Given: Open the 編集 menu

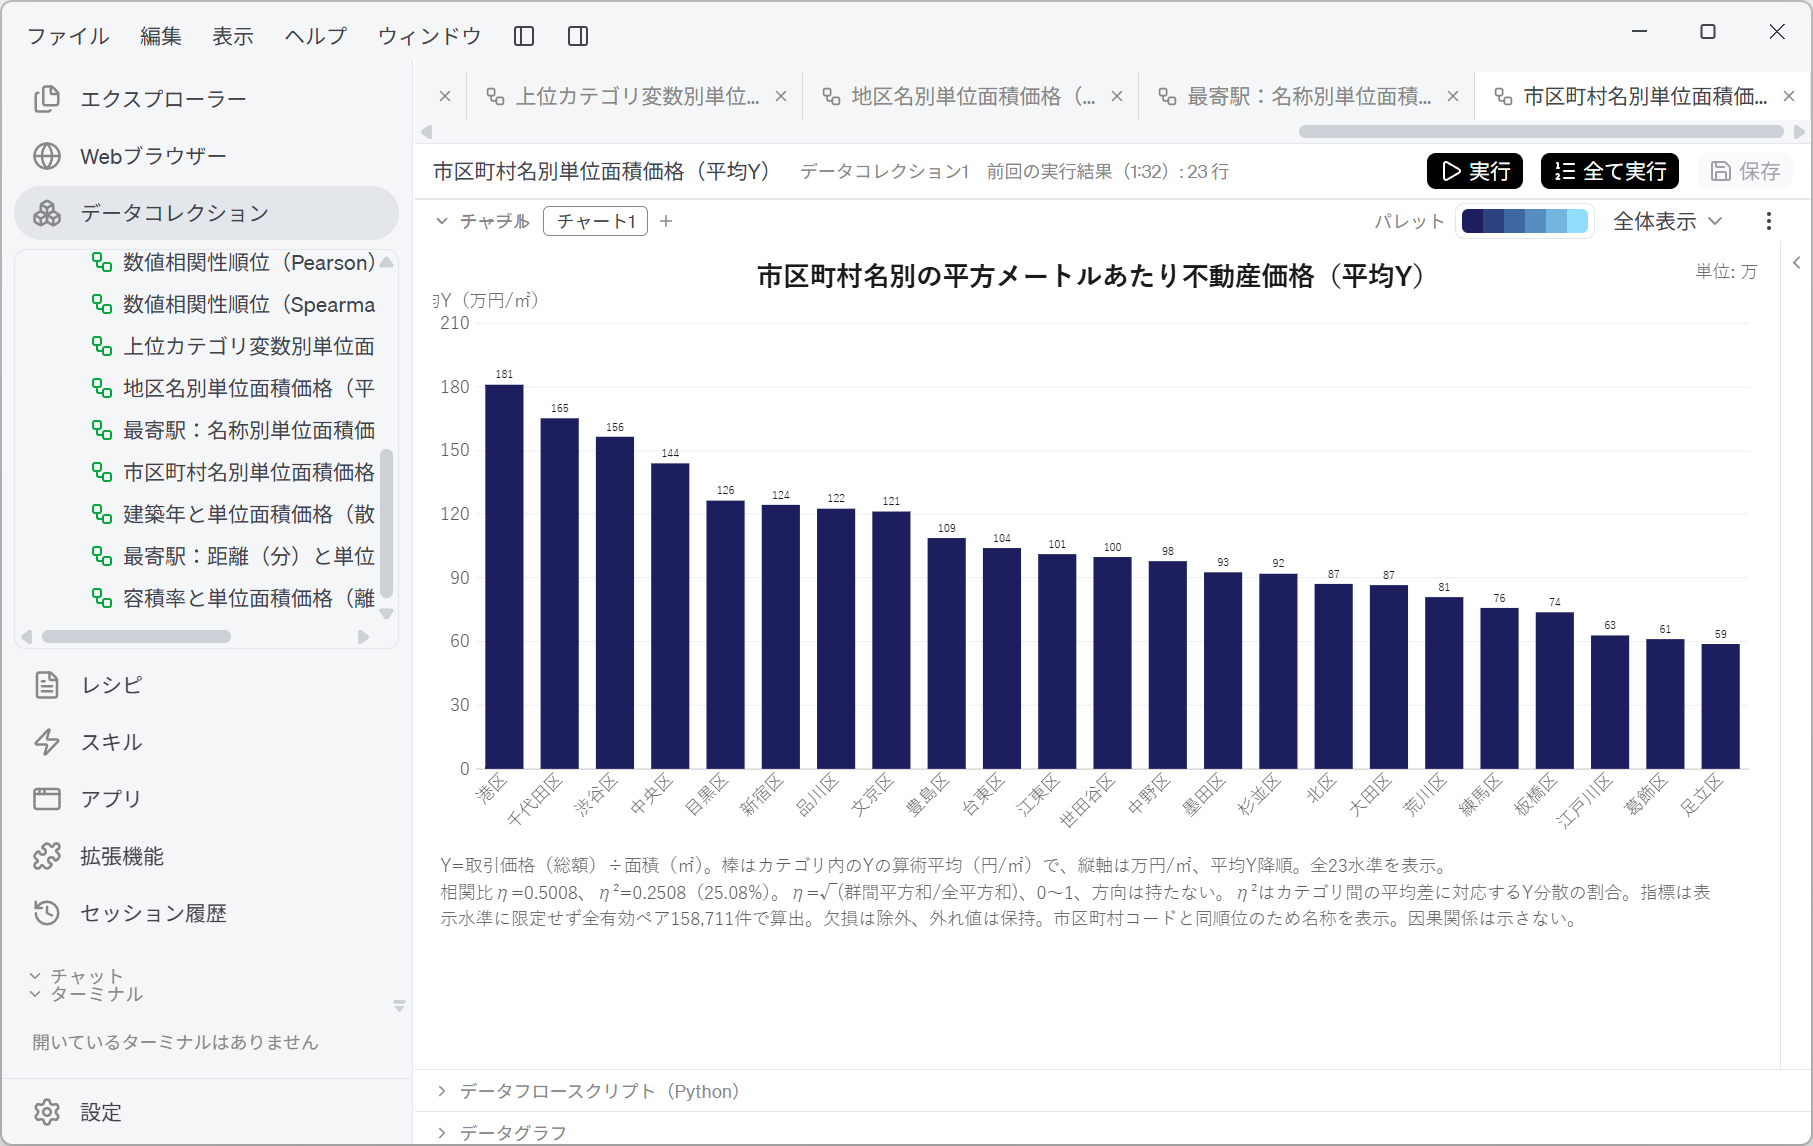Looking at the screenshot, I should pyautogui.click(x=161, y=36).
